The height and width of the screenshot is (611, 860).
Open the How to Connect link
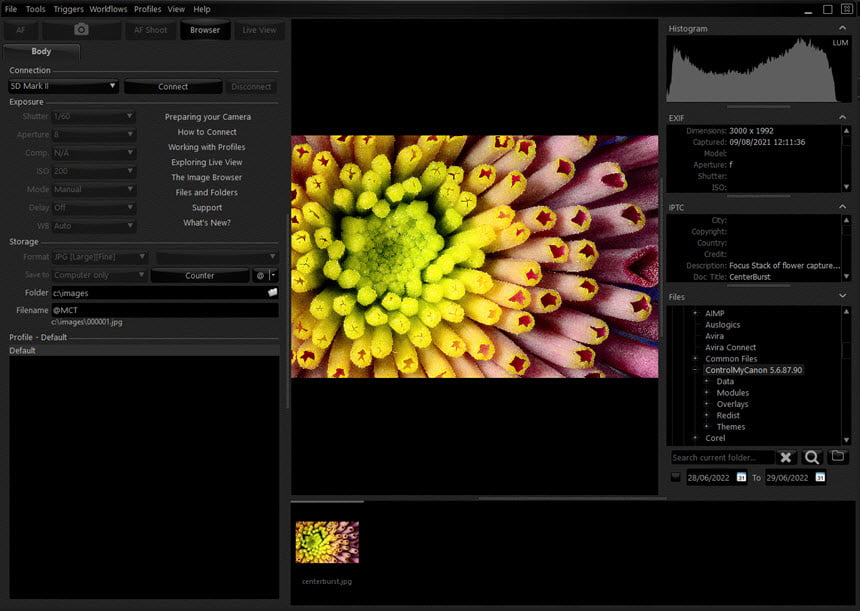(207, 132)
